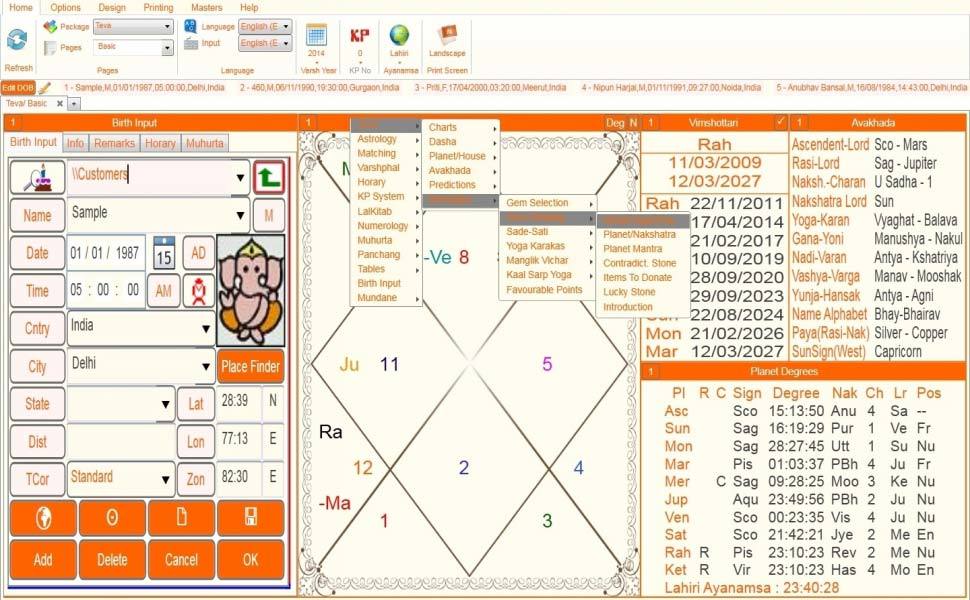Click the Cancel button
The height and width of the screenshot is (600, 970).
[181, 560]
